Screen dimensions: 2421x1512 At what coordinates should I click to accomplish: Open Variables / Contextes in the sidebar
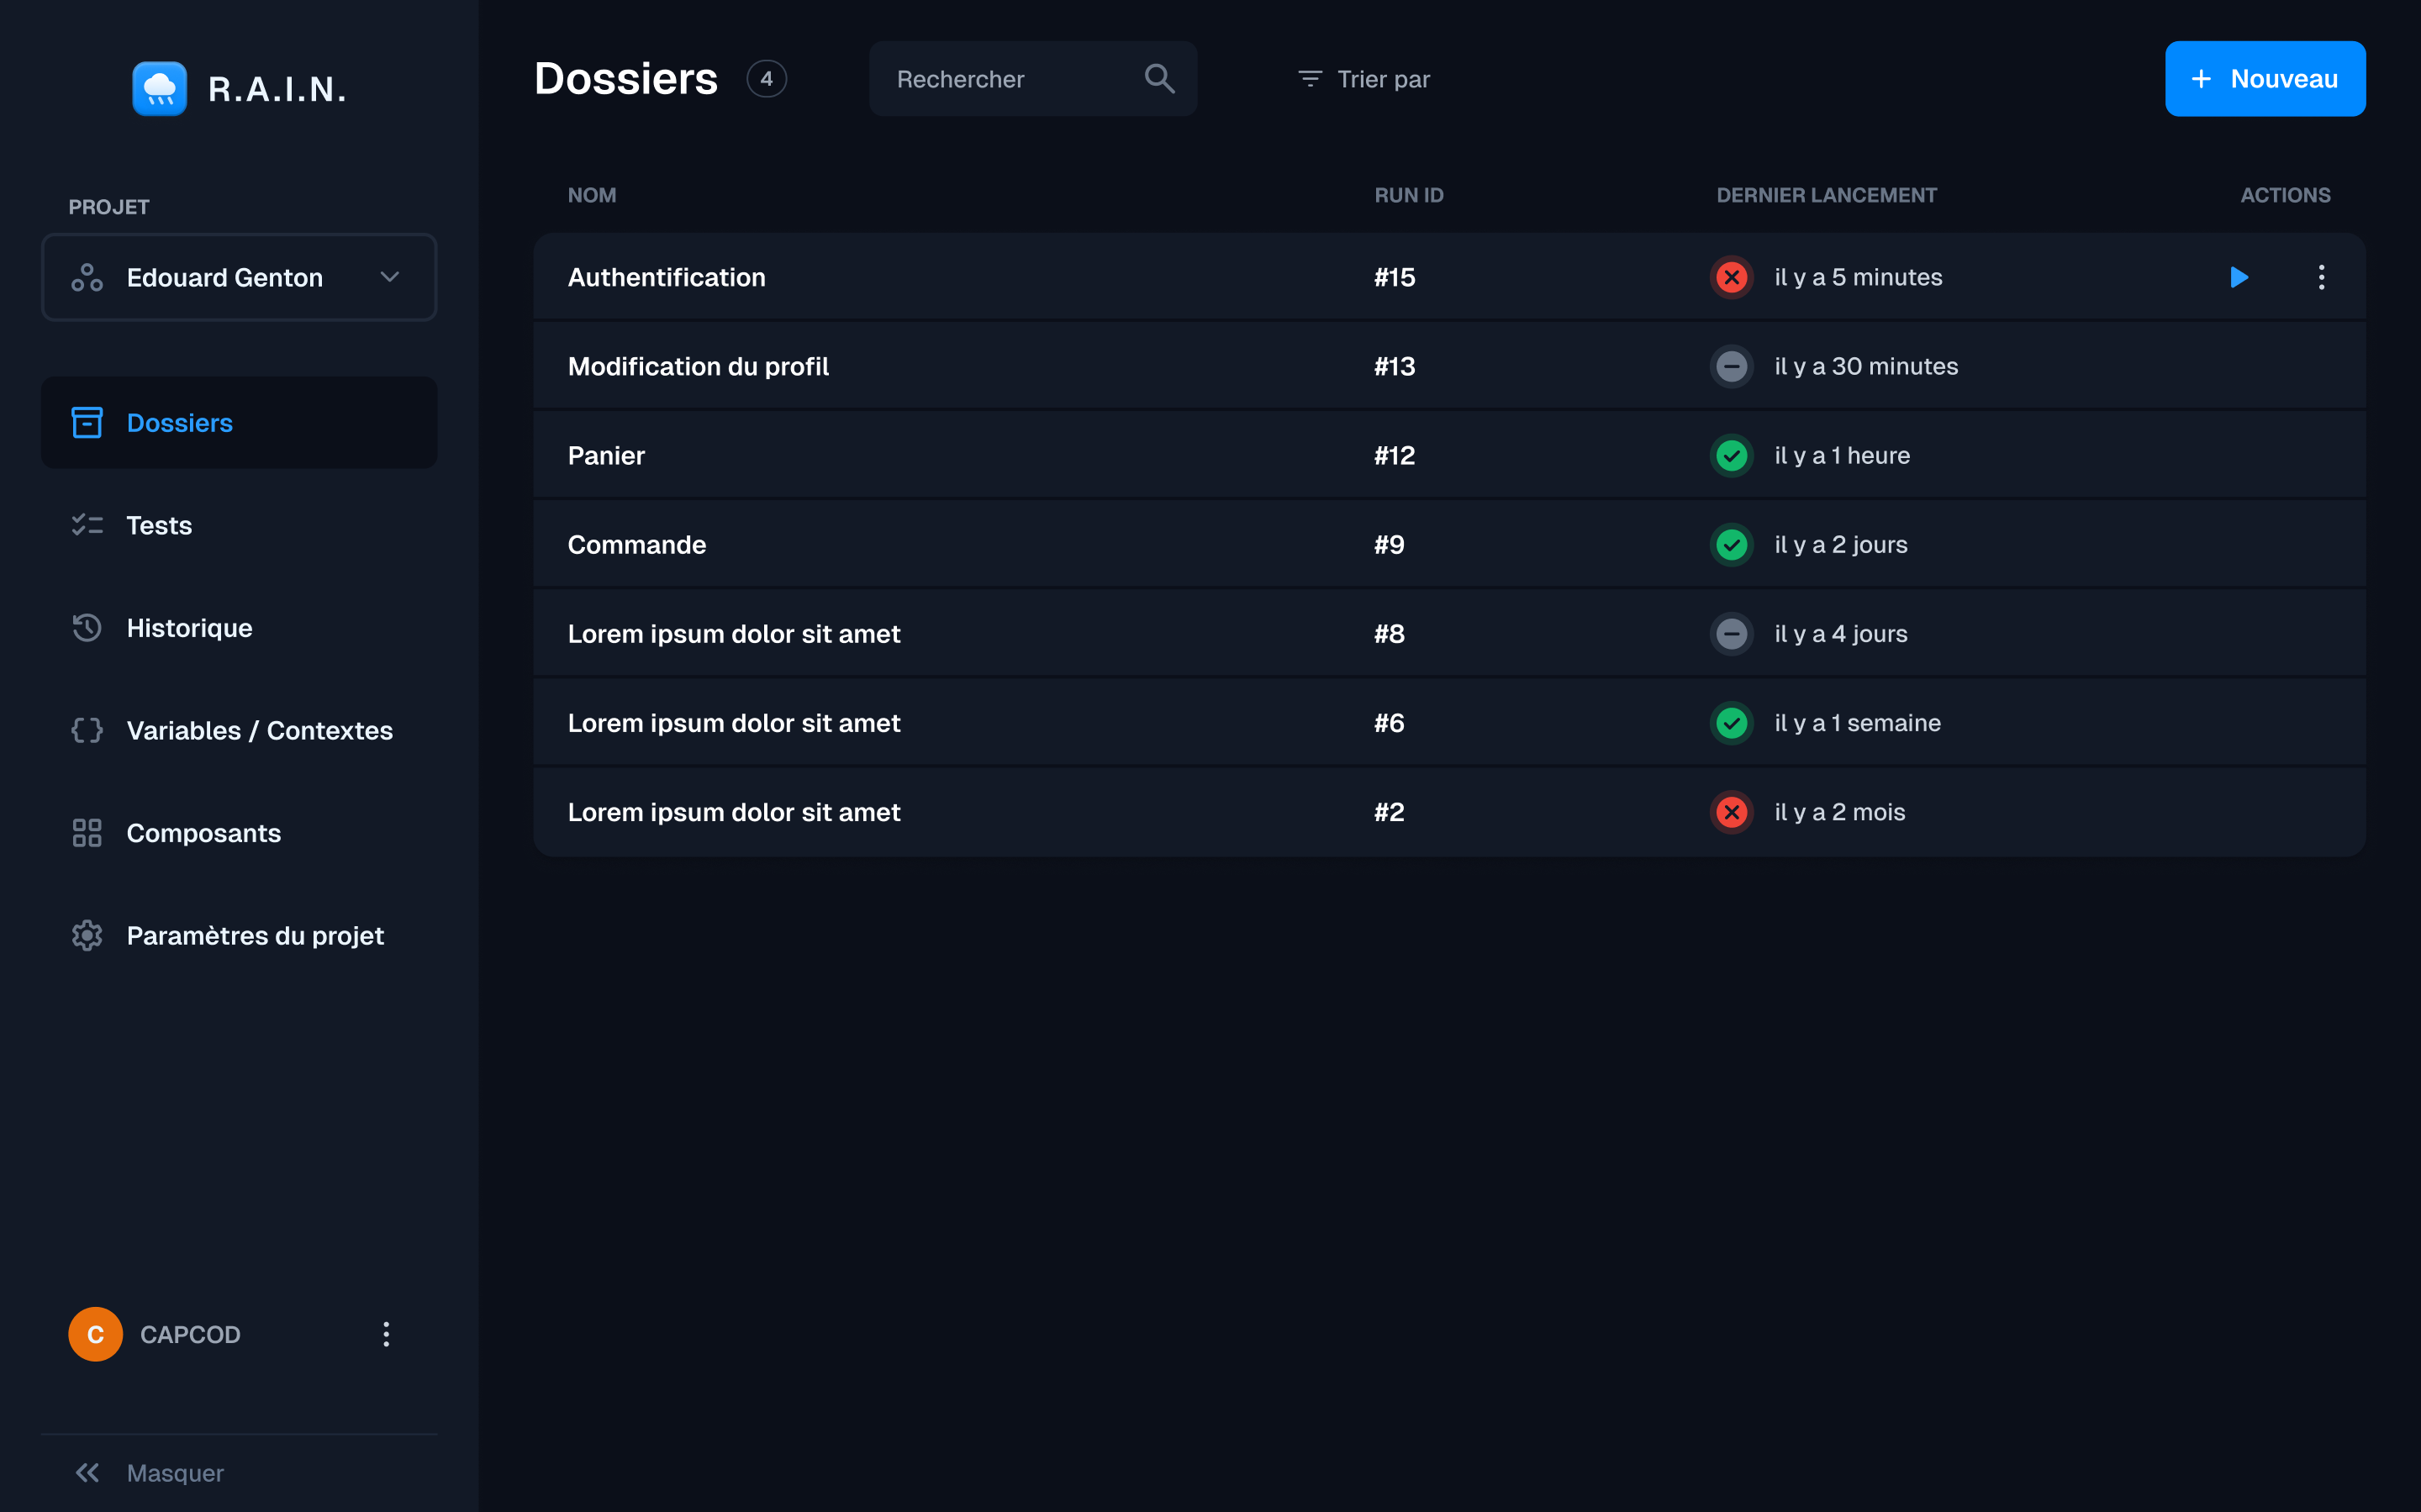(239, 730)
